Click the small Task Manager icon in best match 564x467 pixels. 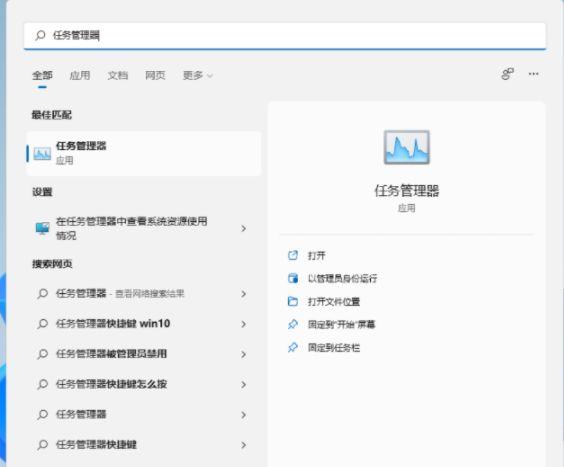coord(42,154)
